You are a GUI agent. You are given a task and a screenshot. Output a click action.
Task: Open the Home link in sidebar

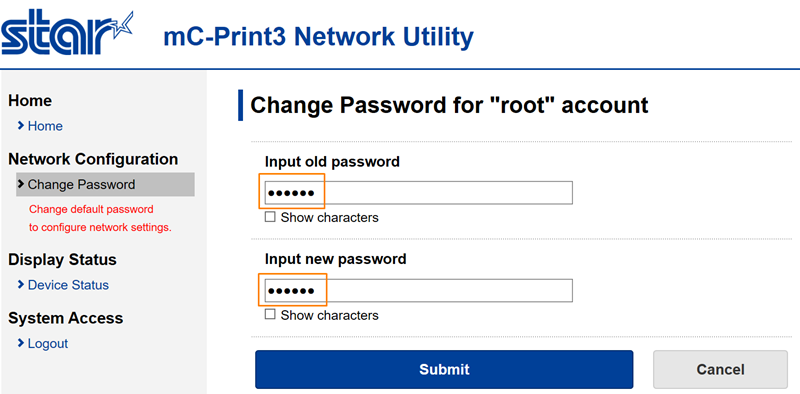[x=45, y=126]
